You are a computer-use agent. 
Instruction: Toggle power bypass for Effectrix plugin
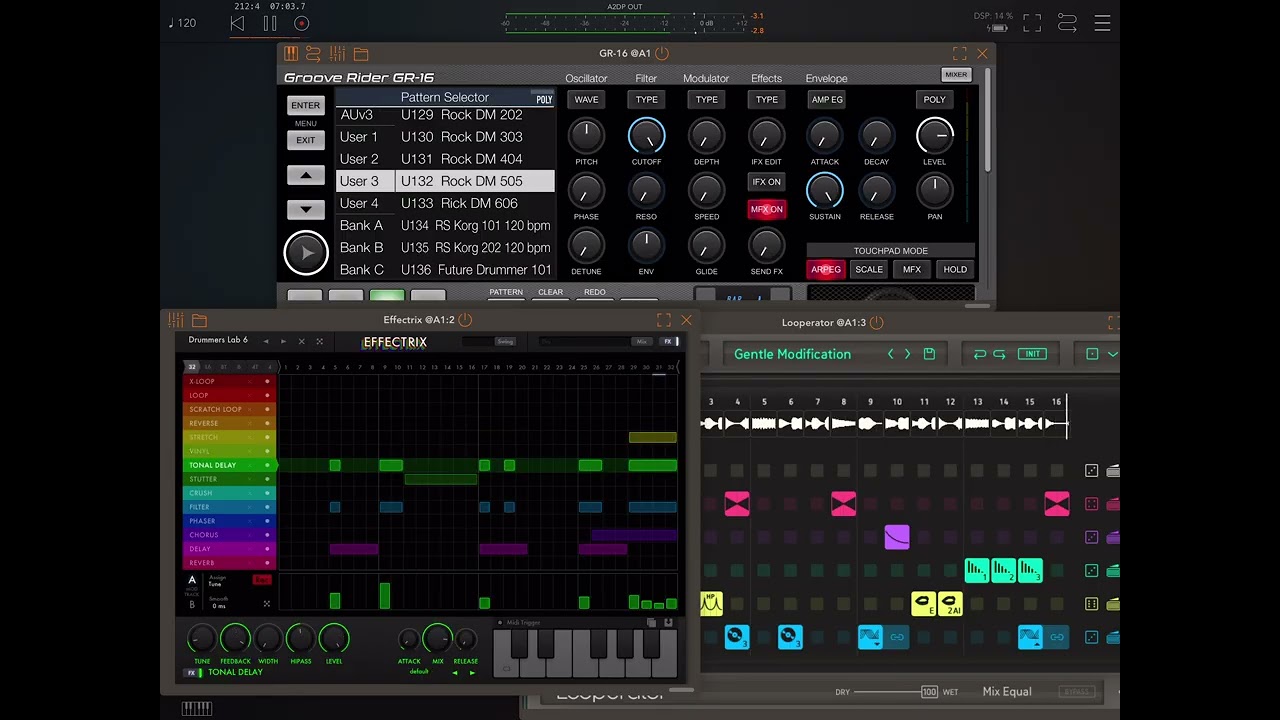tap(465, 320)
